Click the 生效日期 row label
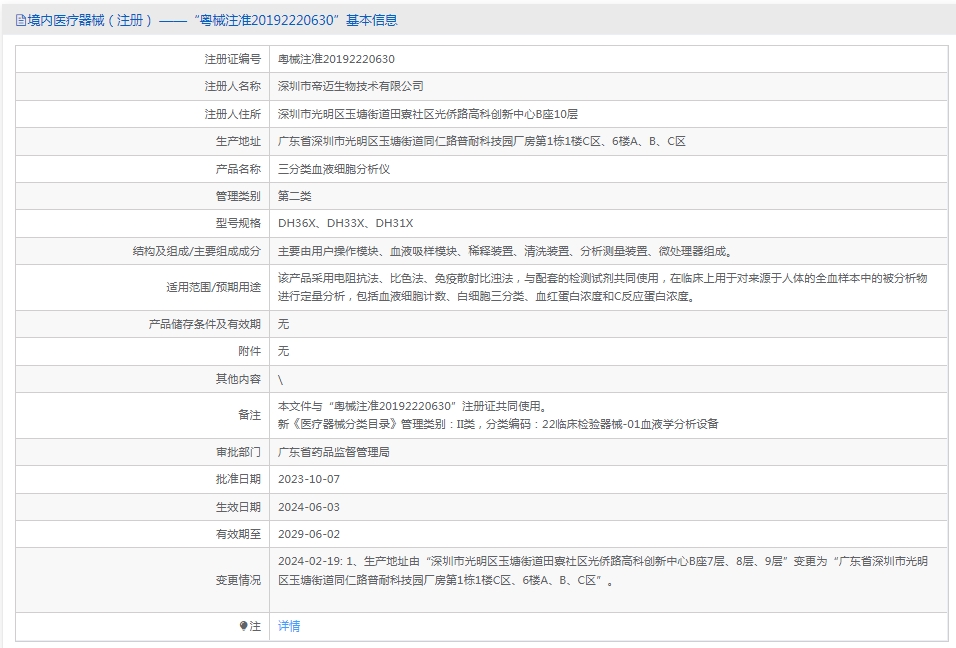 [238, 507]
